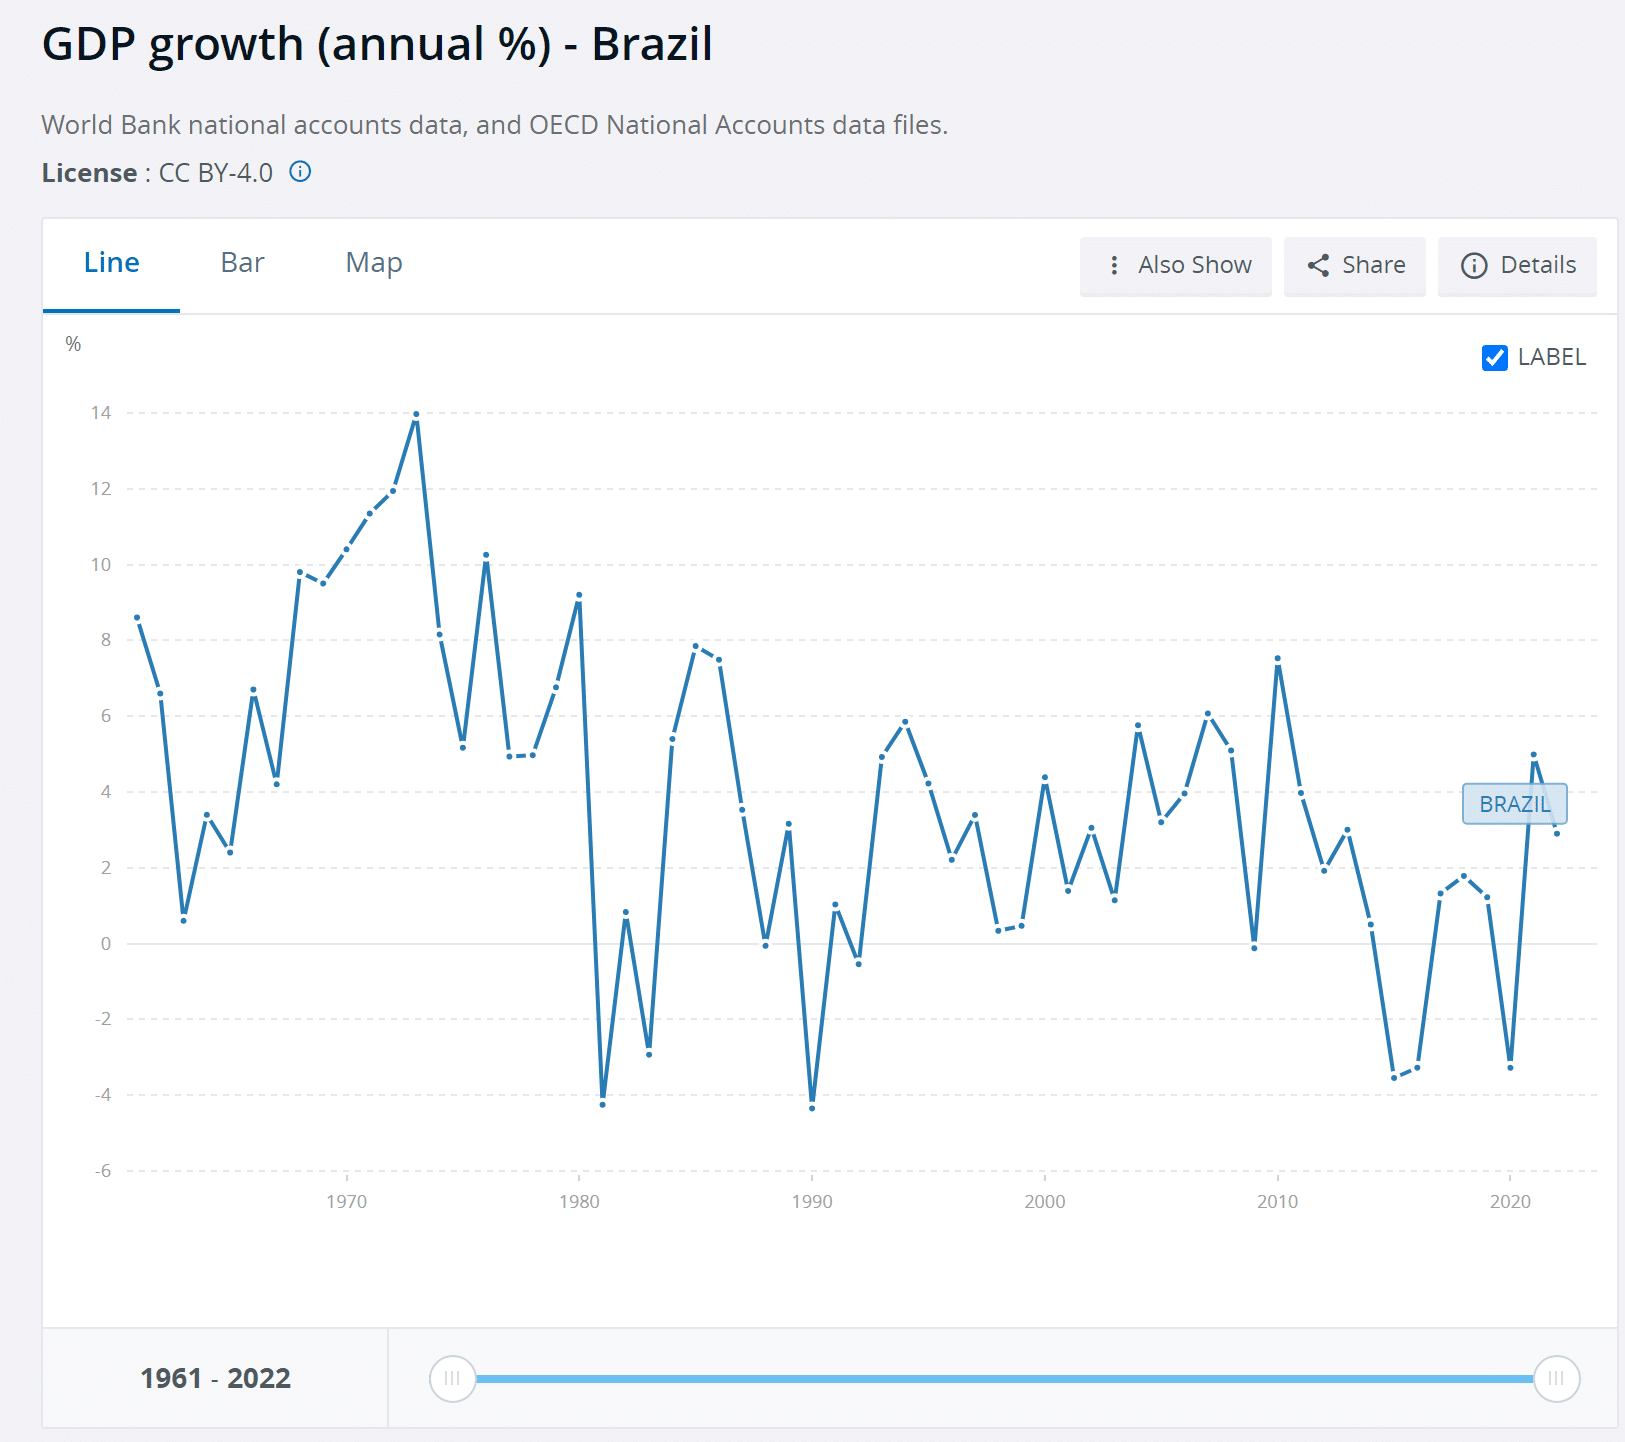Click the Details info icon

(1474, 265)
